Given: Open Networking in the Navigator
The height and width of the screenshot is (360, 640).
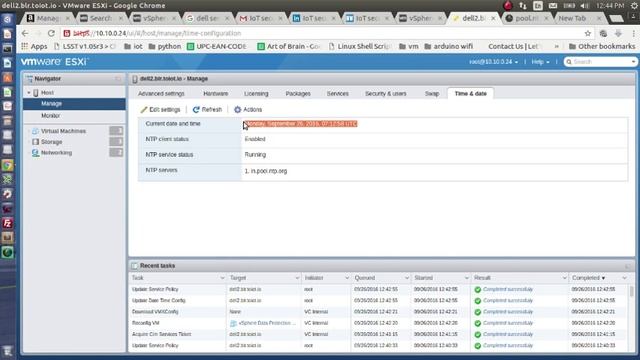Looking at the screenshot, I should point(56,153).
